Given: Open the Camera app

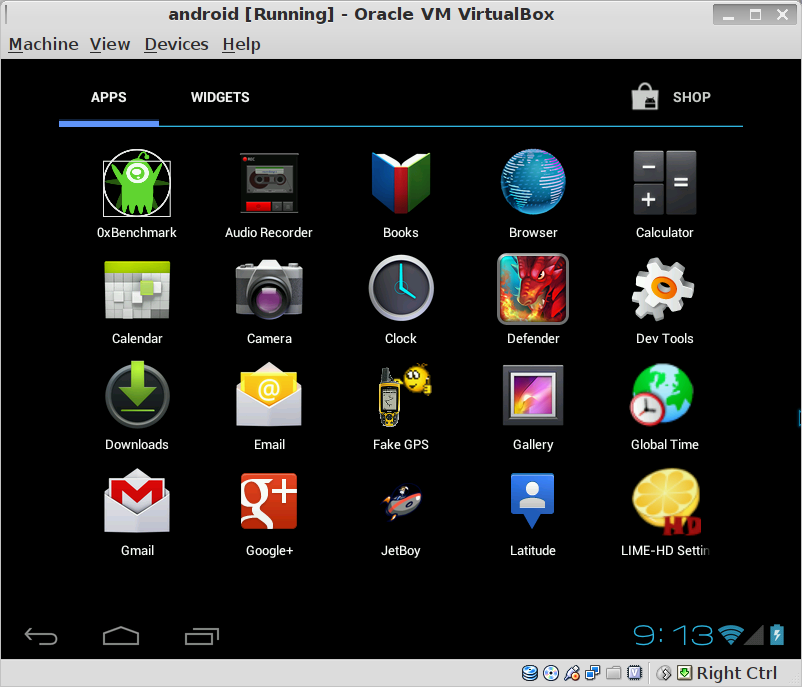Looking at the screenshot, I should 269,288.
